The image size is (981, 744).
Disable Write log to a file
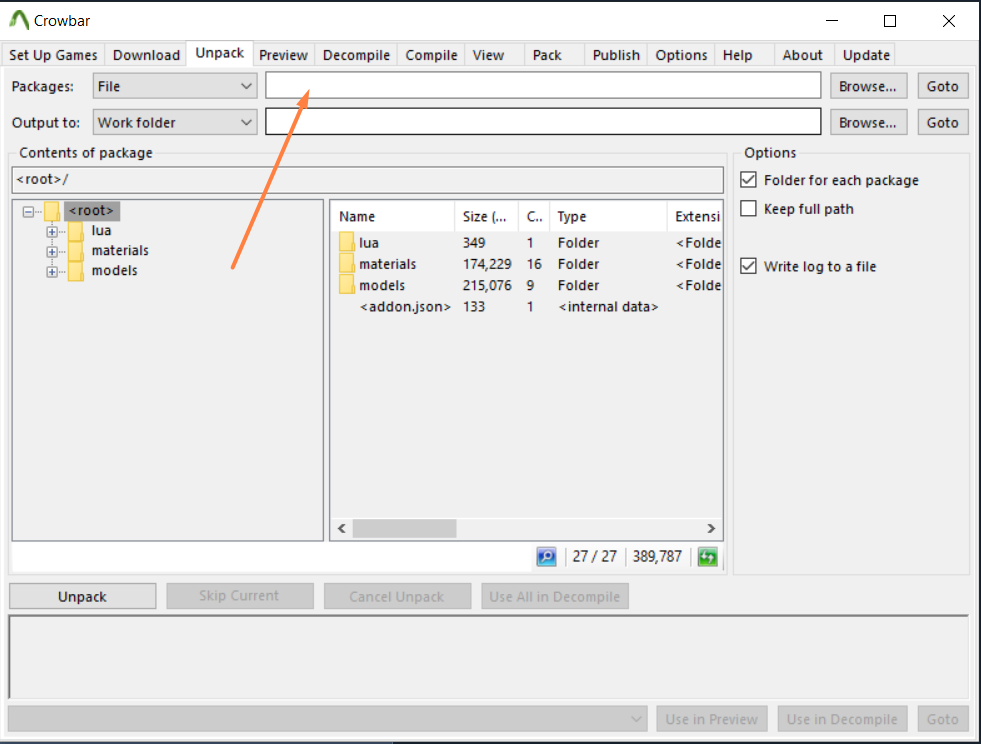tap(748, 266)
